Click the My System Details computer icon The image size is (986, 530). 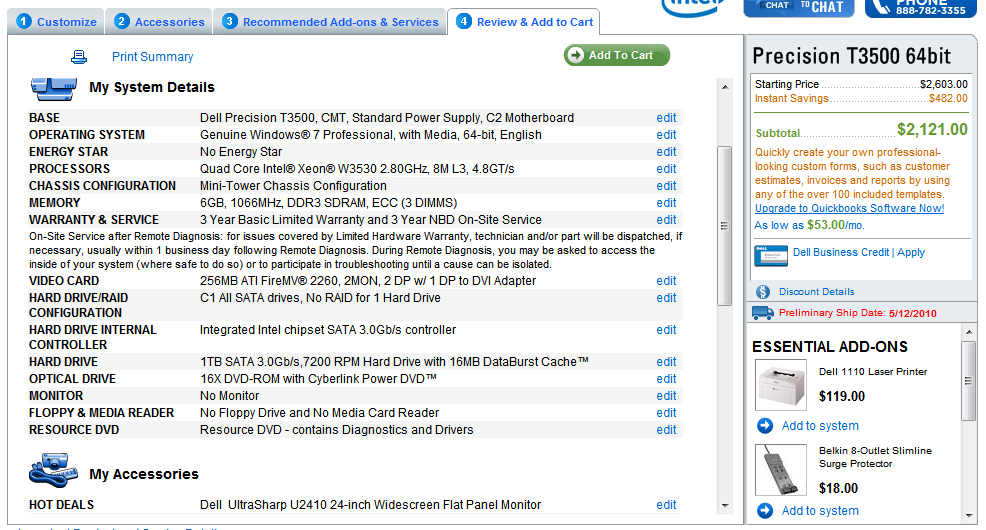point(53,87)
